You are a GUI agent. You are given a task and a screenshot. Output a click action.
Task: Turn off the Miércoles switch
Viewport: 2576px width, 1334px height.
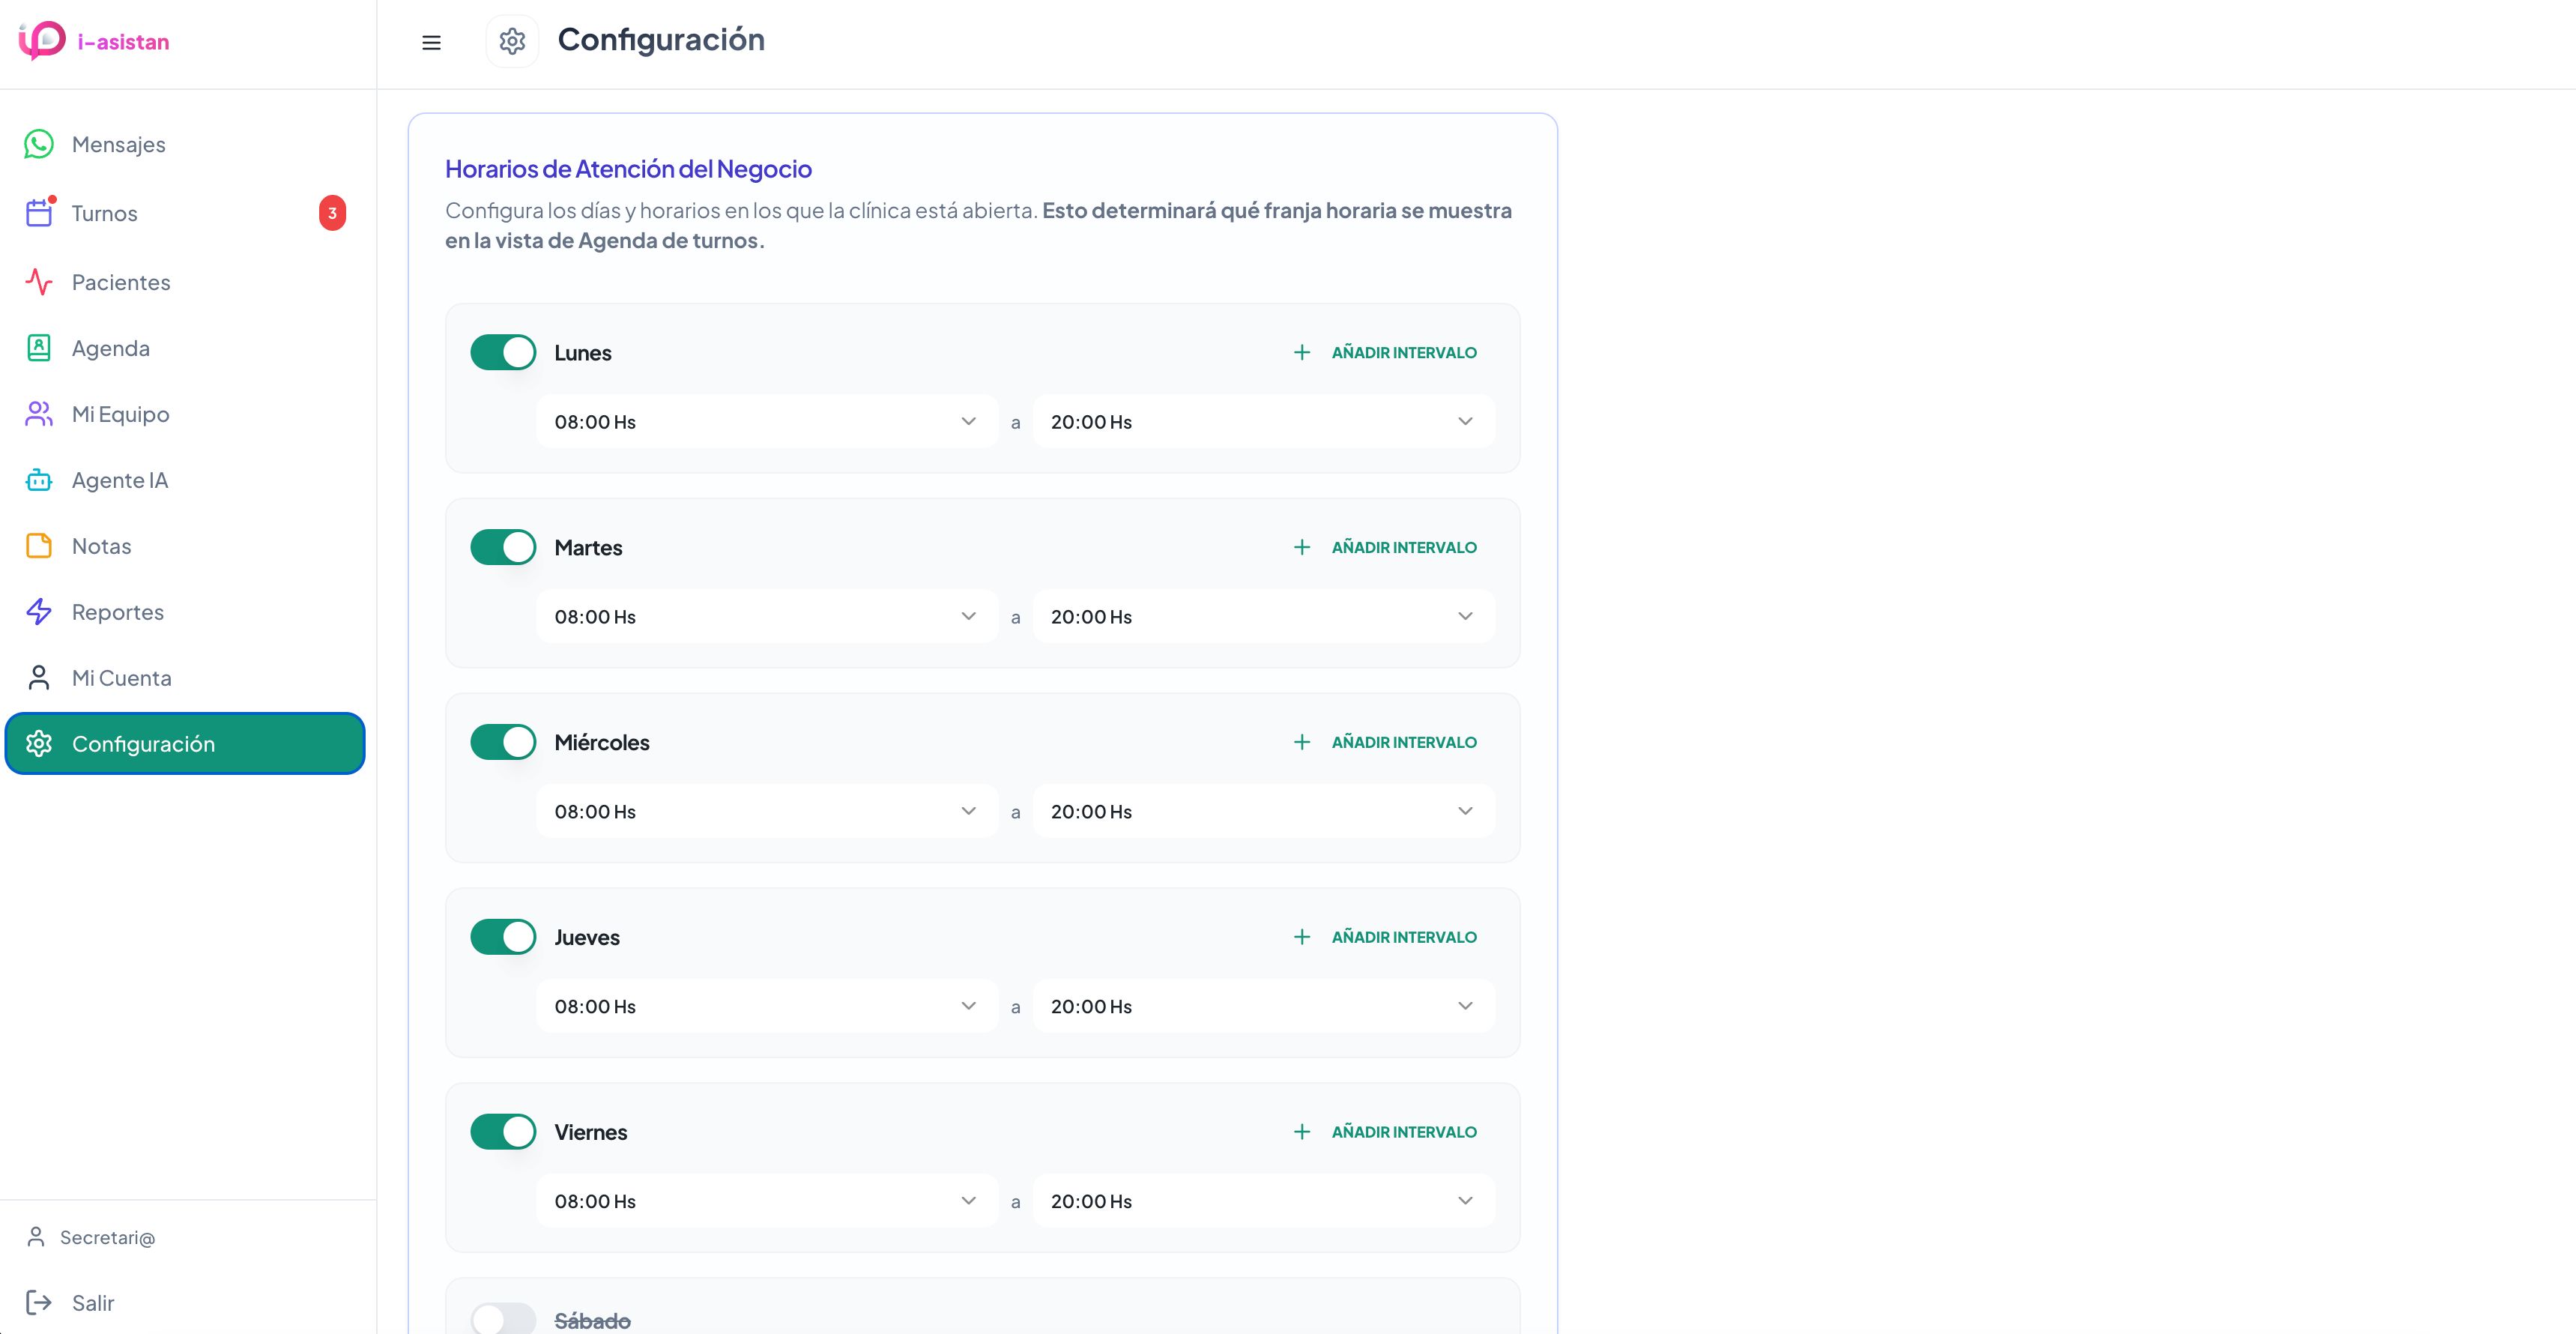(503, 742)
